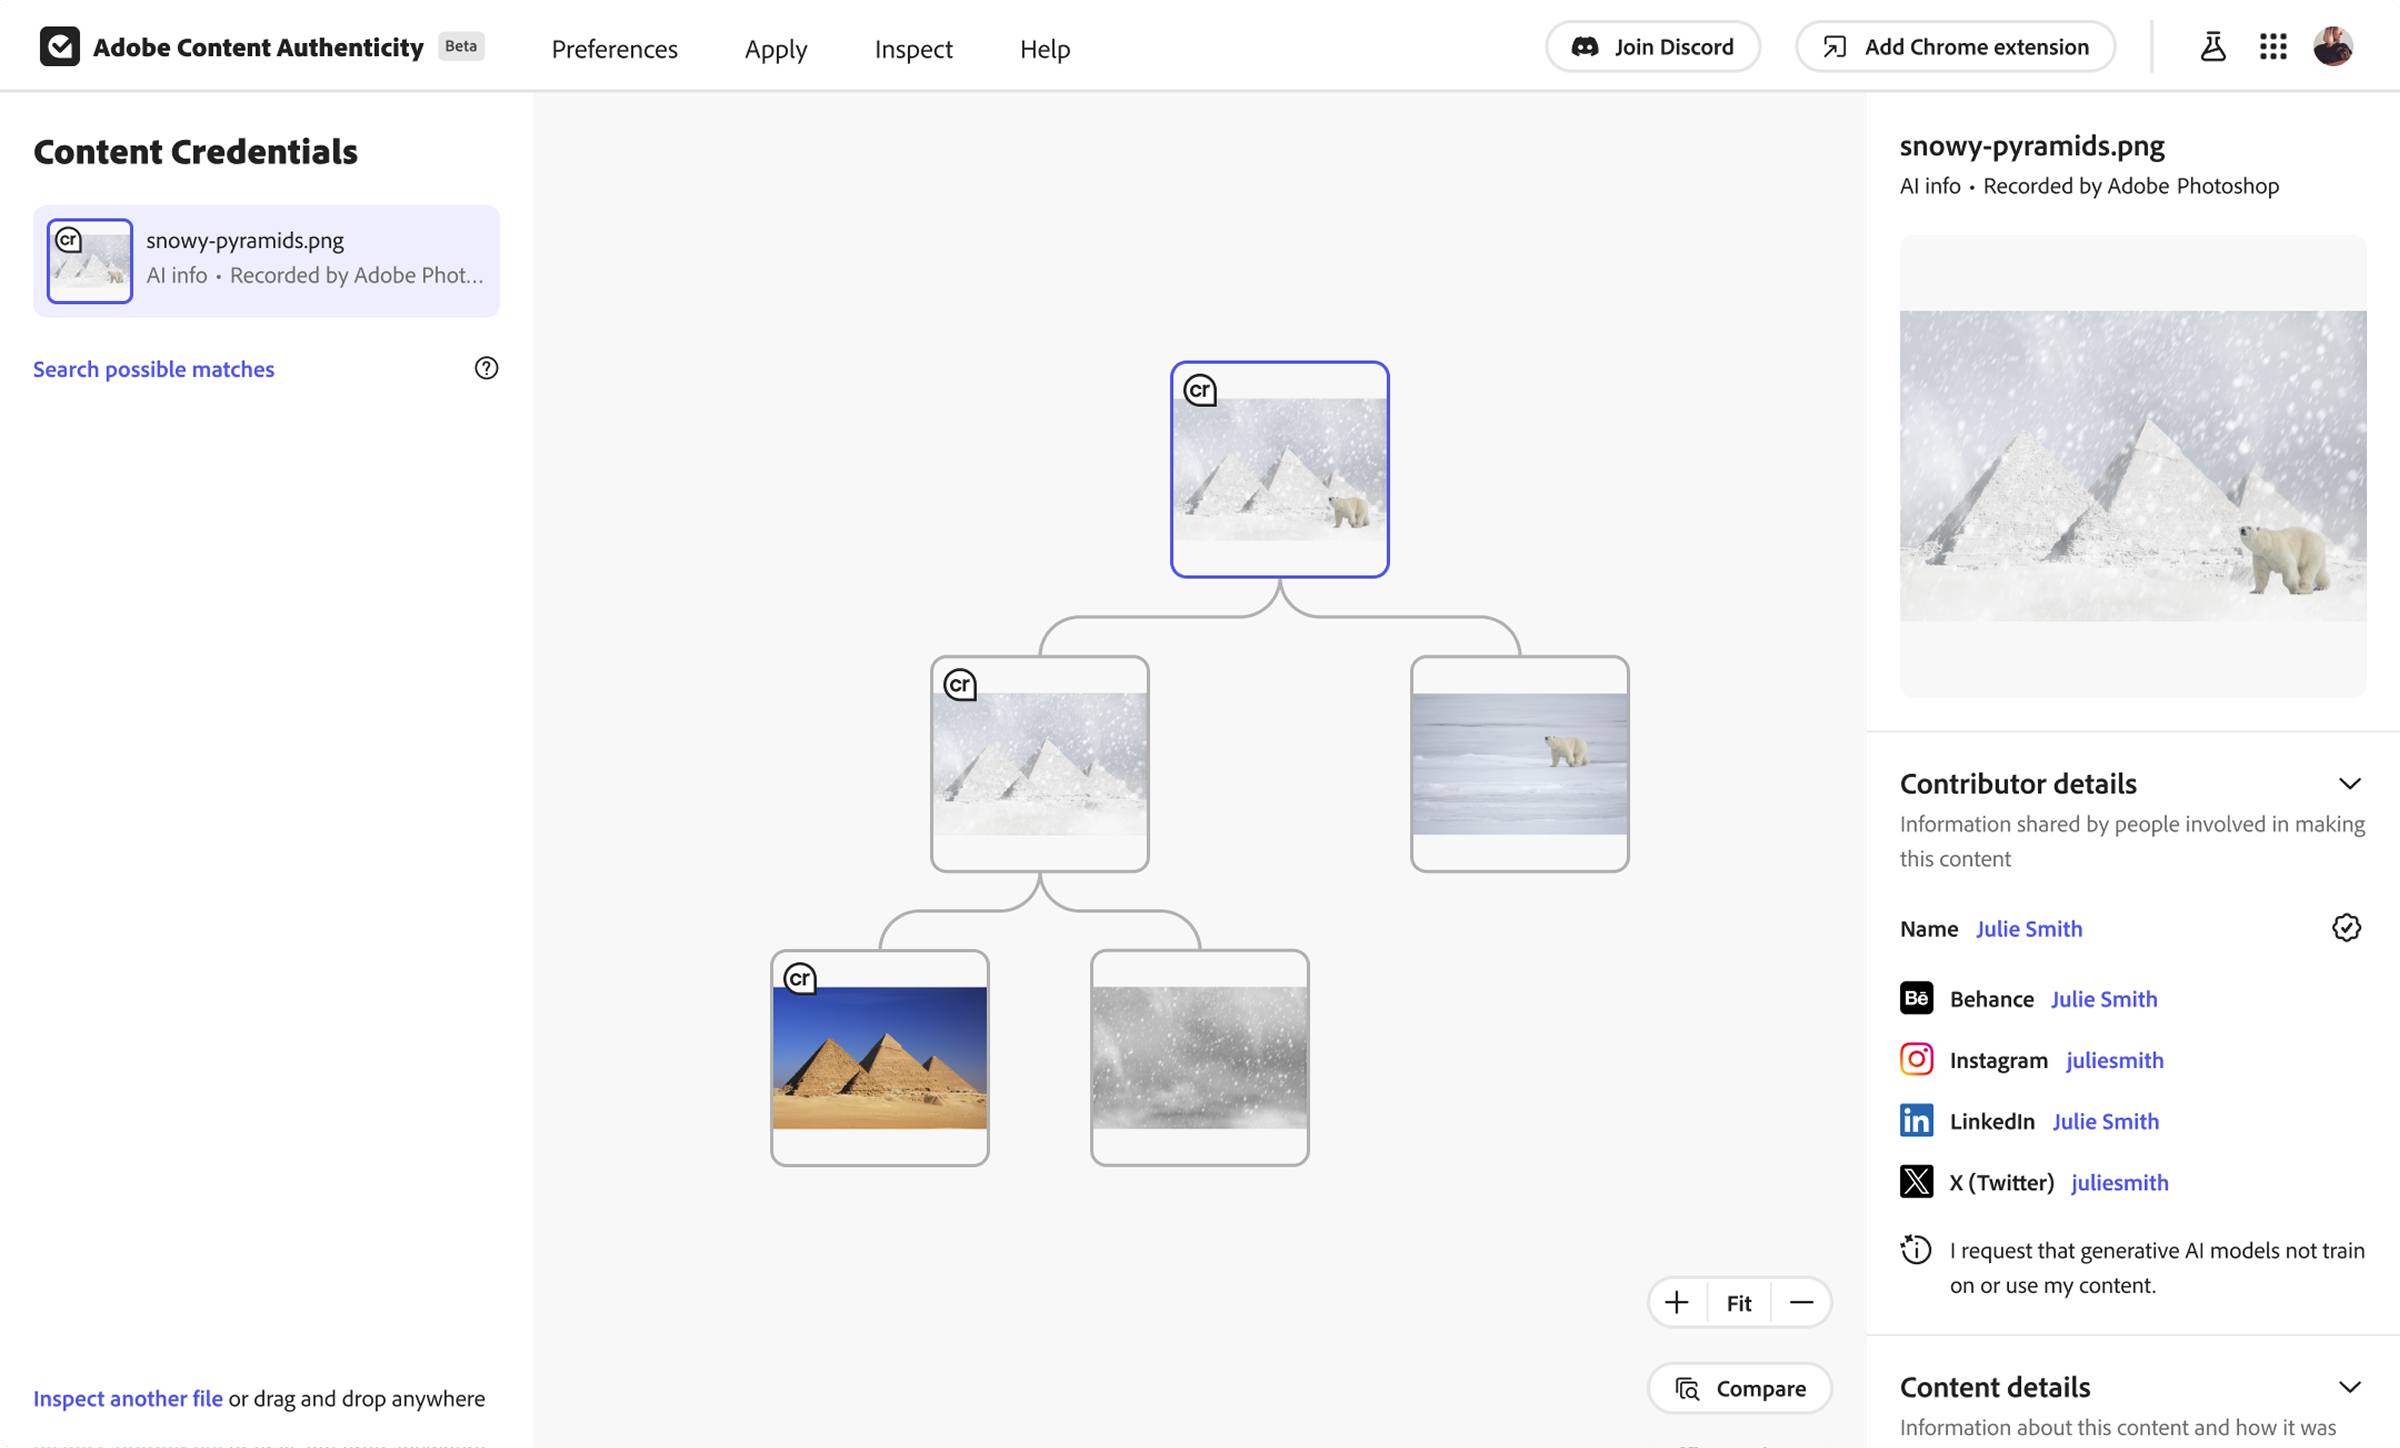Click Search possible matches link
Image resolution: width=2400 pixels, height=1448 pixels.
153,369
